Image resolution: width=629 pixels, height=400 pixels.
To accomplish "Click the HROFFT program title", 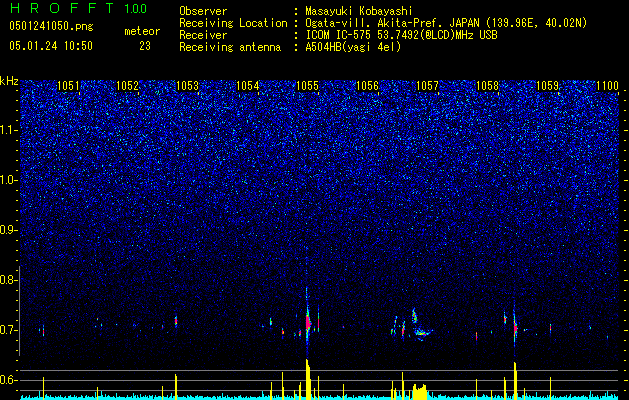I will tap(61, 8).
